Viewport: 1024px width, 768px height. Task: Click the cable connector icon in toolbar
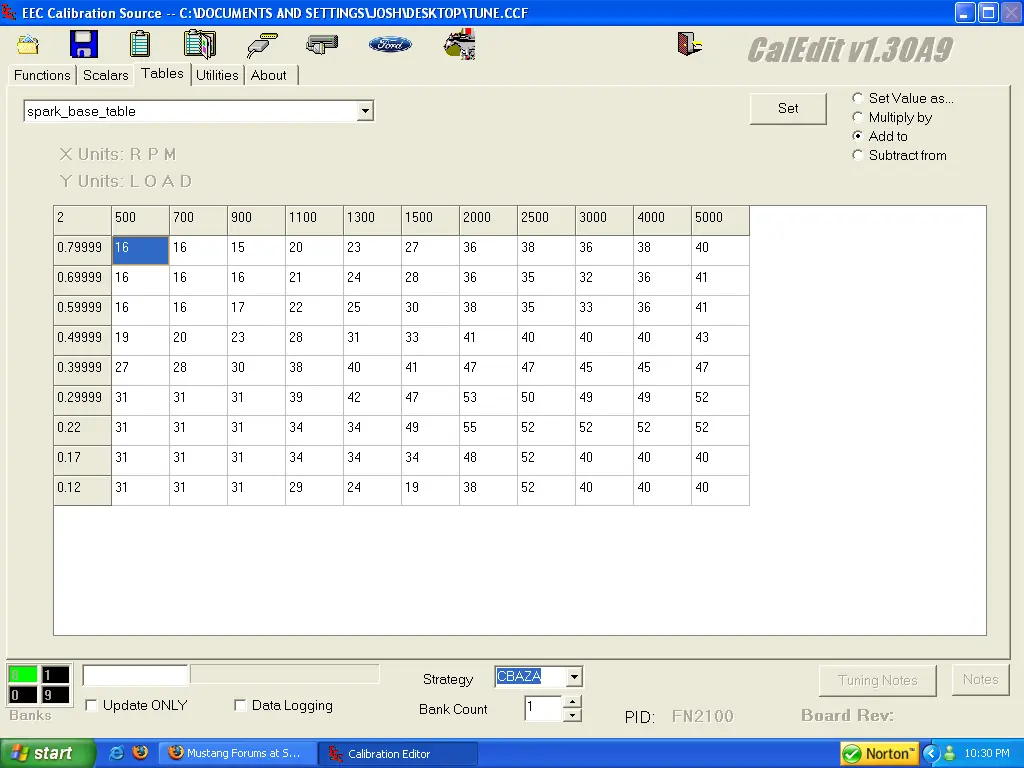pos(262,45)
